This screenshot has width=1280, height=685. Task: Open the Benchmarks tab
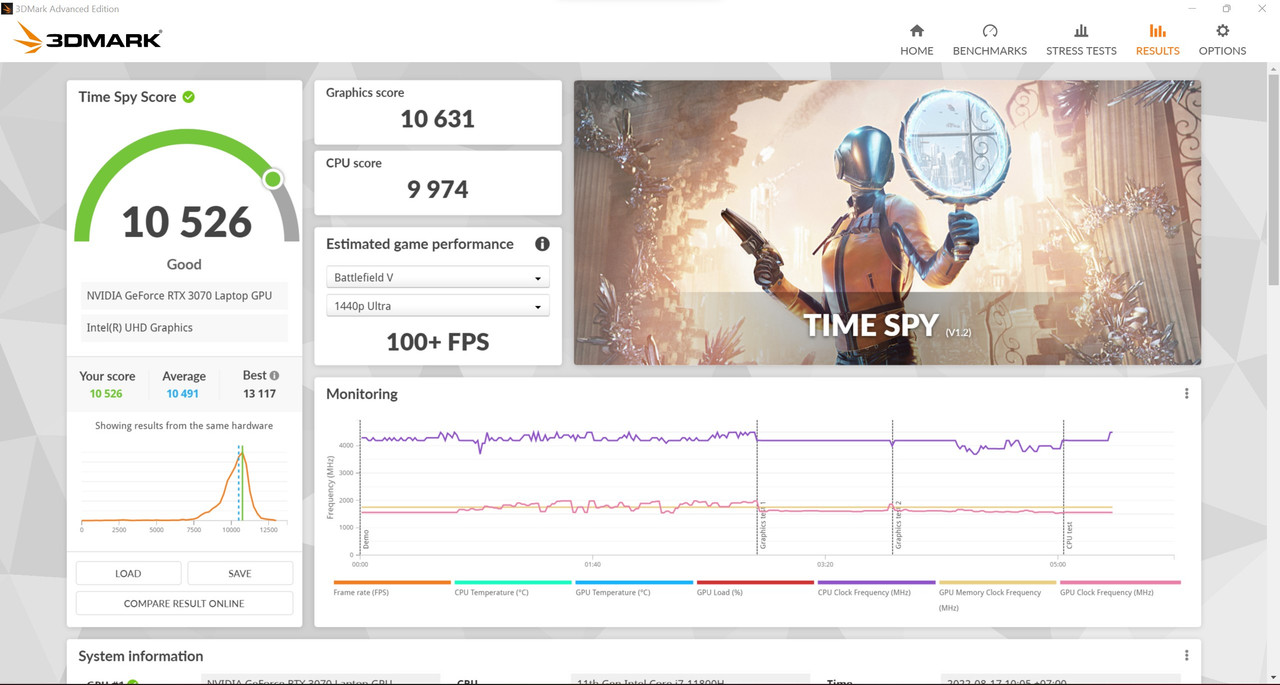[989, 40]
